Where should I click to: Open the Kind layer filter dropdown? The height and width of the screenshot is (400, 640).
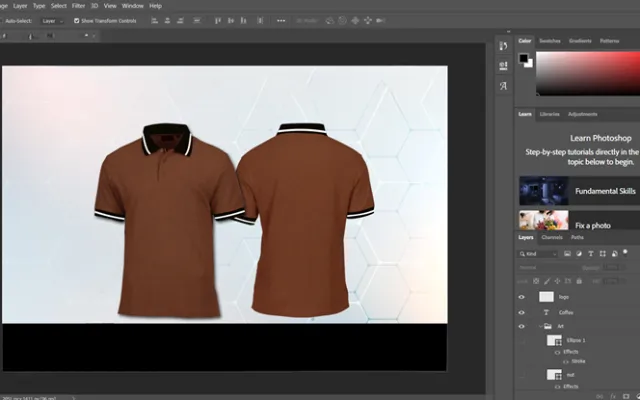click(539, 254)
